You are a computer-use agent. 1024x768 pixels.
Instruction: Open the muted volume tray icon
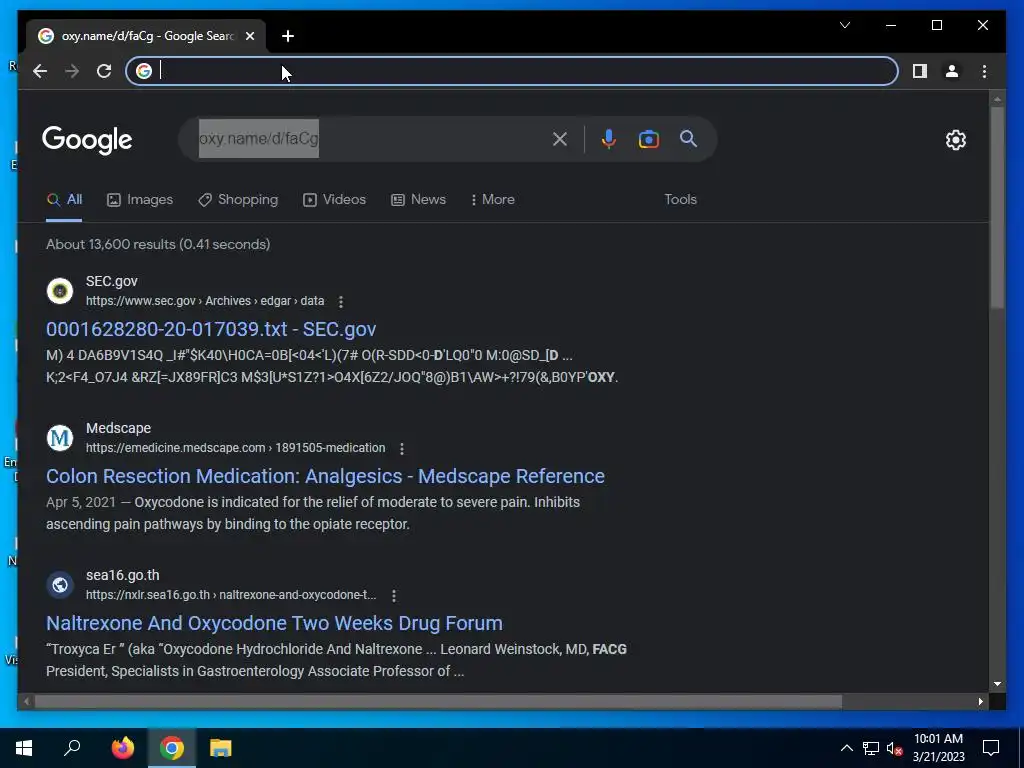point(894,748)
